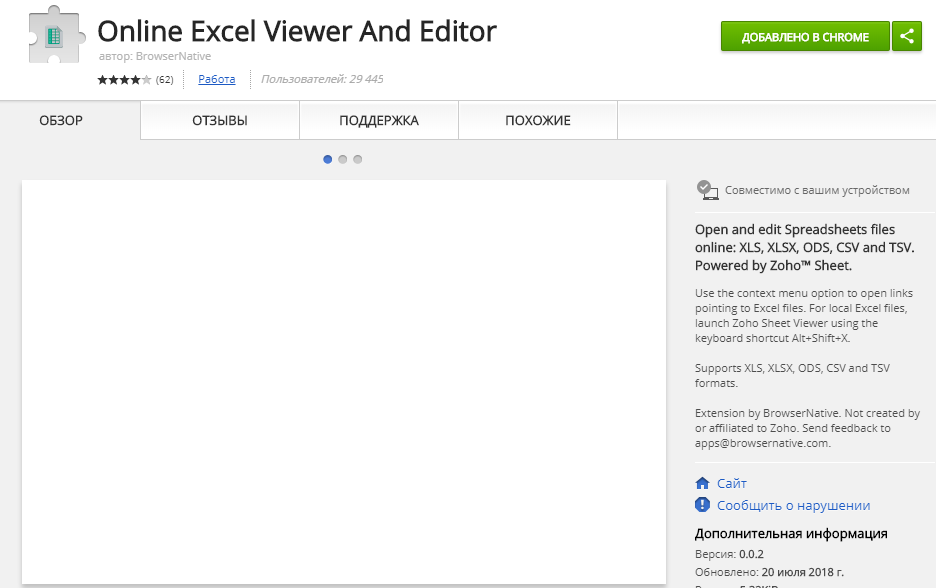Open the Работа category link
Image resolution: width=936 pixels, height=588 pixels.
click(x=217, y=79)
